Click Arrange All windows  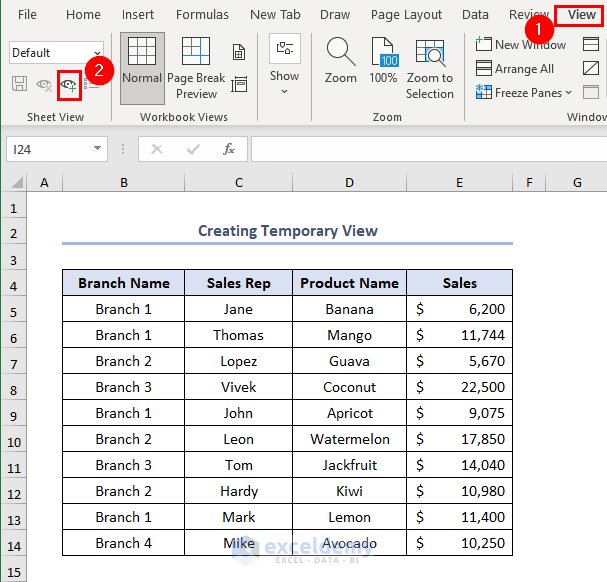[x=515, y=69]
